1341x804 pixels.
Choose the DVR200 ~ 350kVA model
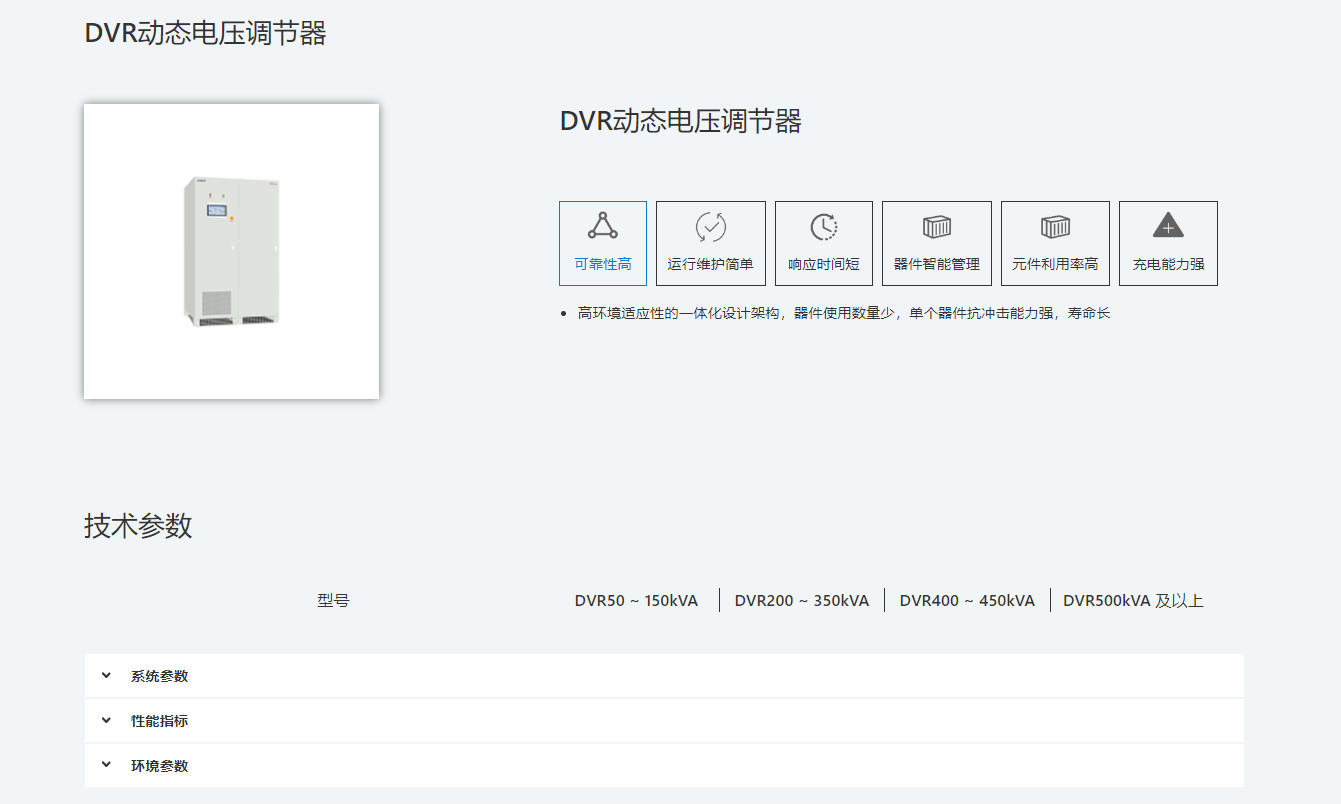(801, 601)
